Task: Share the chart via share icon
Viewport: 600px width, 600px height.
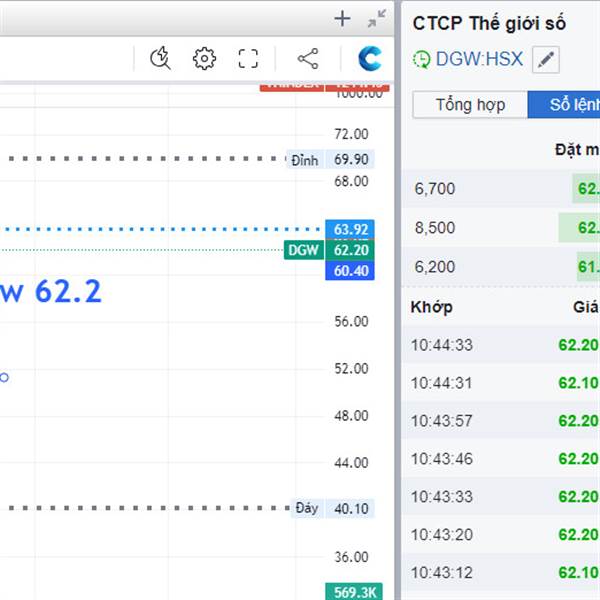Action: [308, 59]
